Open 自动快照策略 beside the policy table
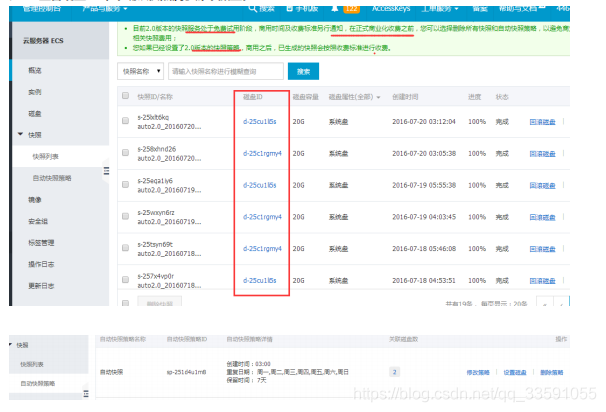606x412 pixels. (38, 383)
